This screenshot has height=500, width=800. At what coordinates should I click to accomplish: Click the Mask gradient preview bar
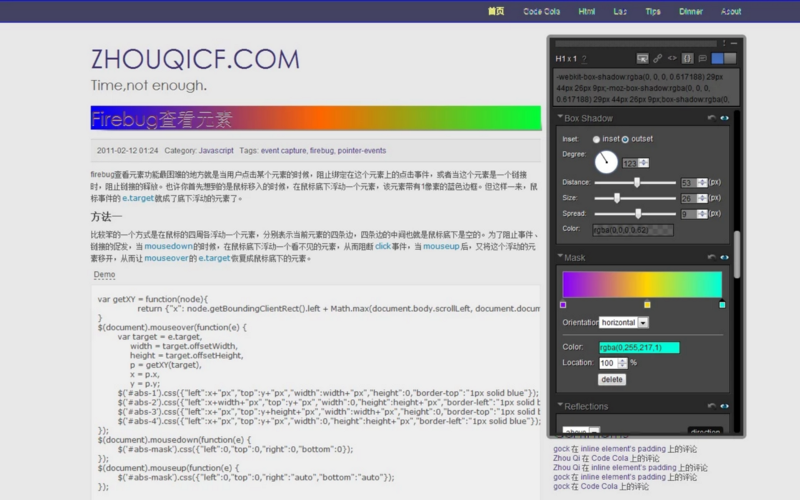642,284
